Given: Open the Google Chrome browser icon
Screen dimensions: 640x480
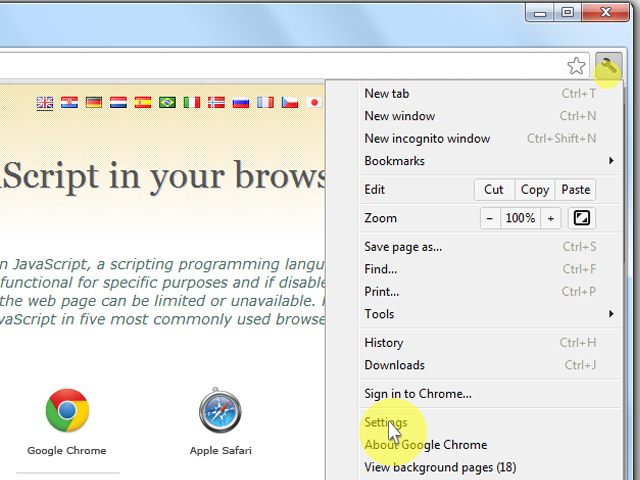Looking at the screenshot, I should 67,411.
